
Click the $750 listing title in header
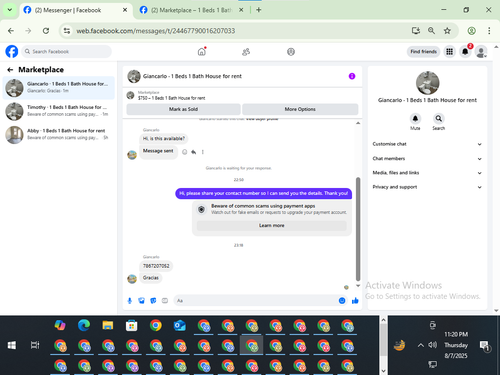coord(172,98)
